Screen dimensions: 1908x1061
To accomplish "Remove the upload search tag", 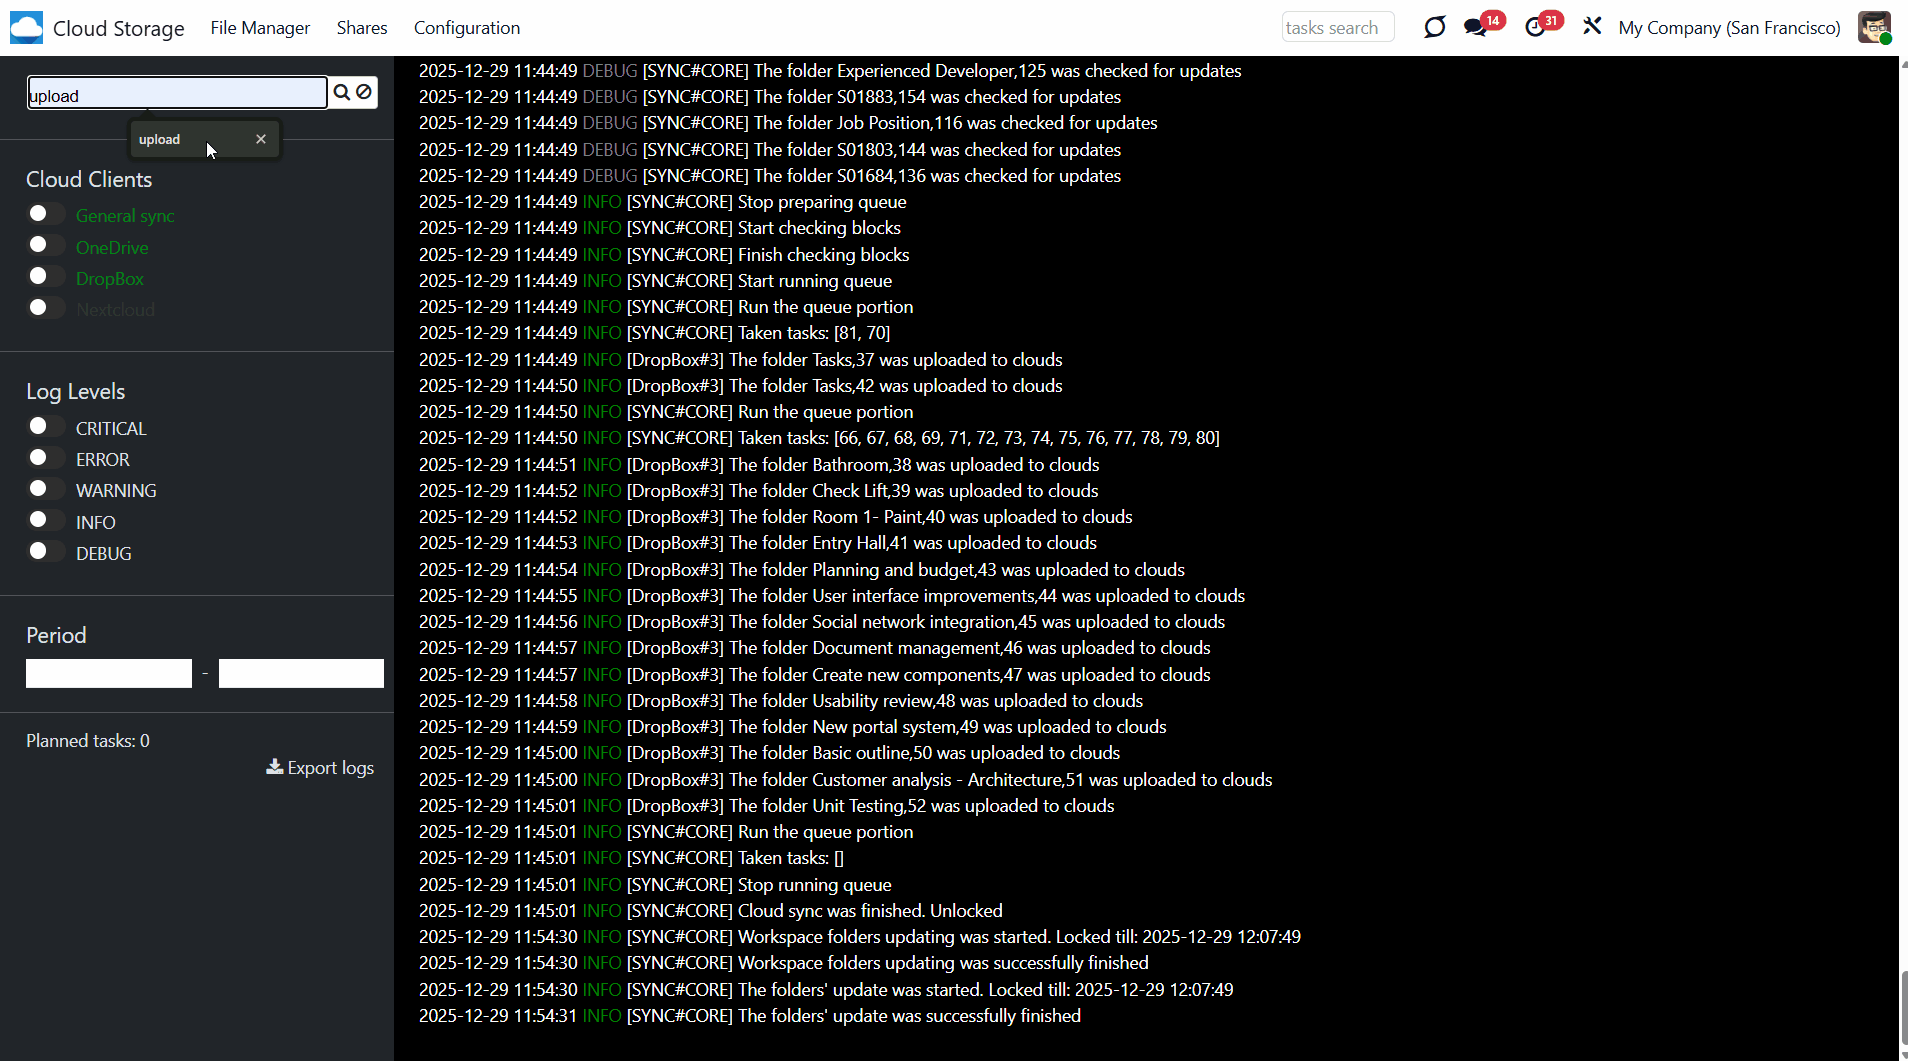I will (261, 139).
